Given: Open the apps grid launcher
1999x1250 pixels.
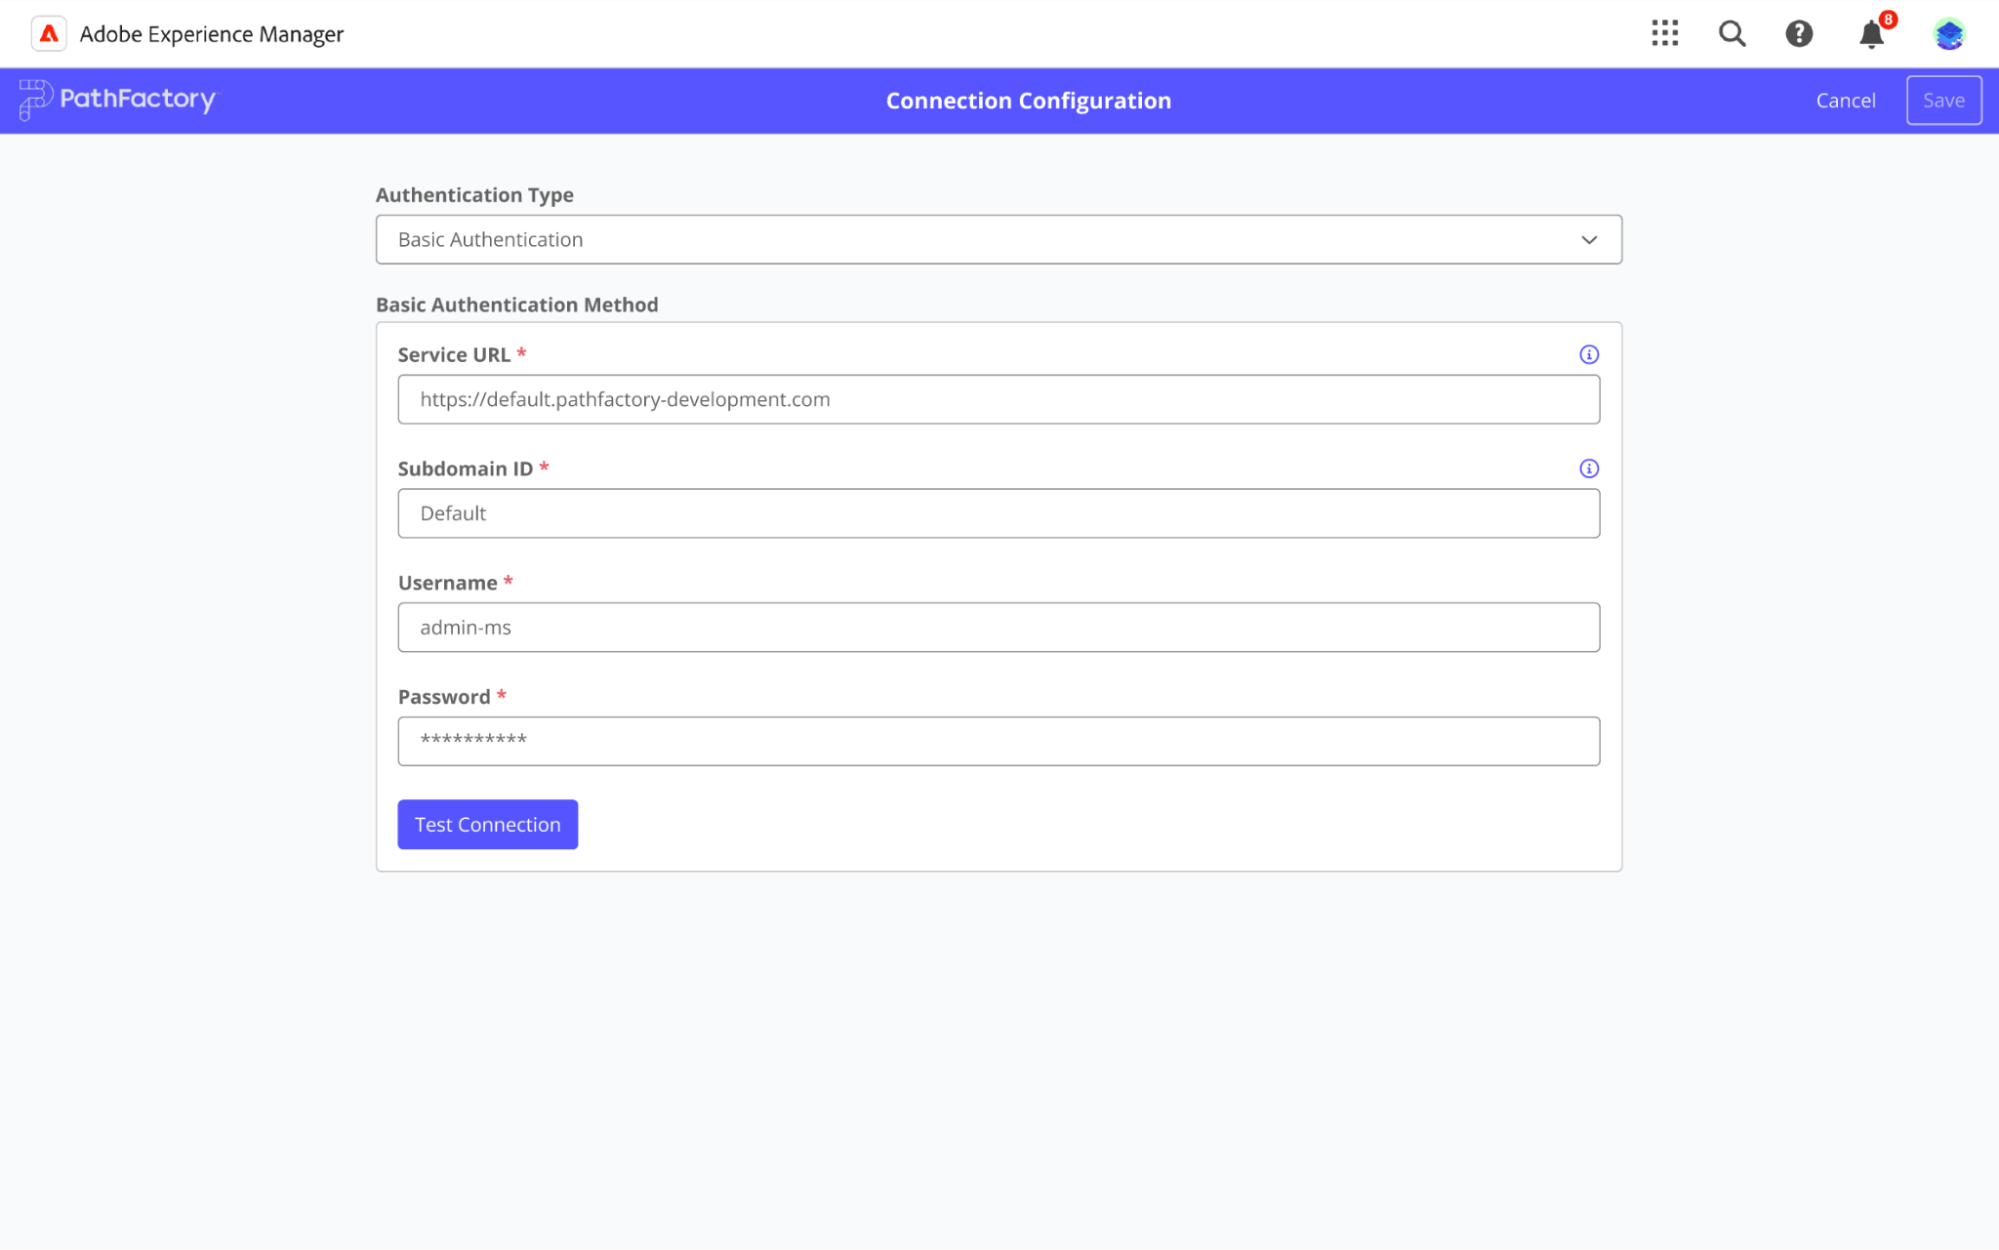Looking at the screenshot, I should tap(1665, 33).
